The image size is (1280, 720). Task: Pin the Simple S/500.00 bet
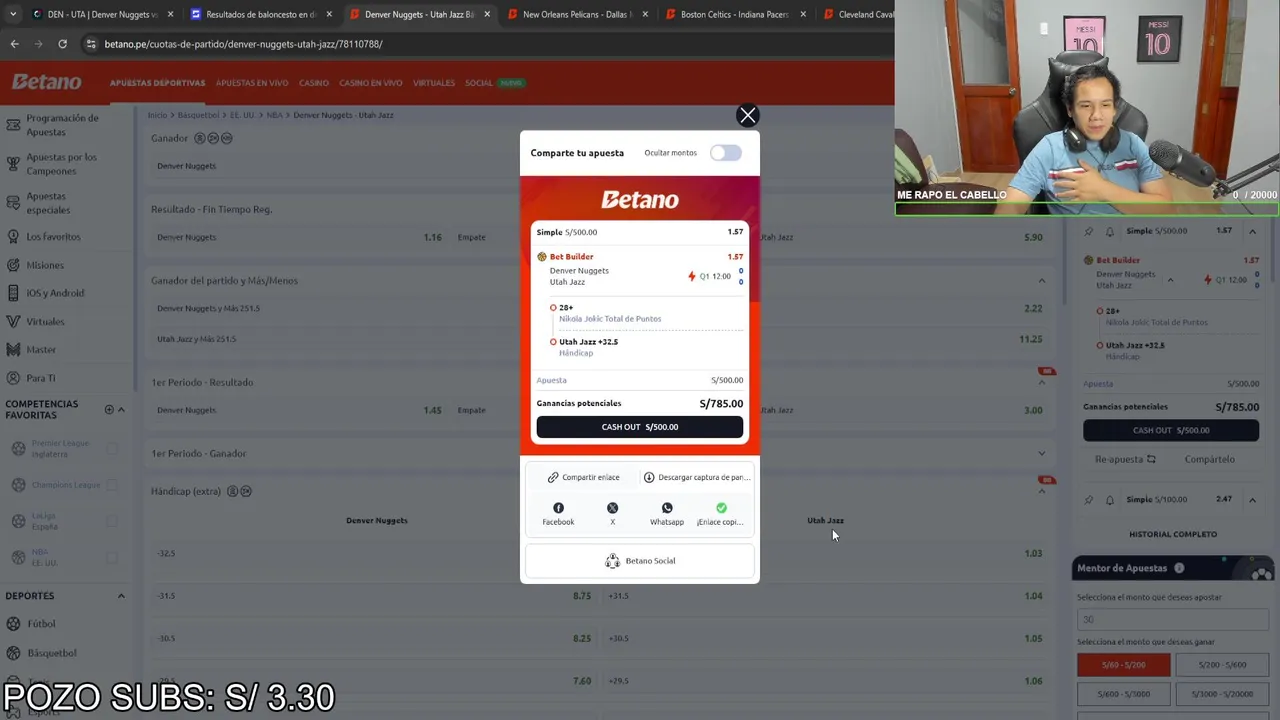1089,231
